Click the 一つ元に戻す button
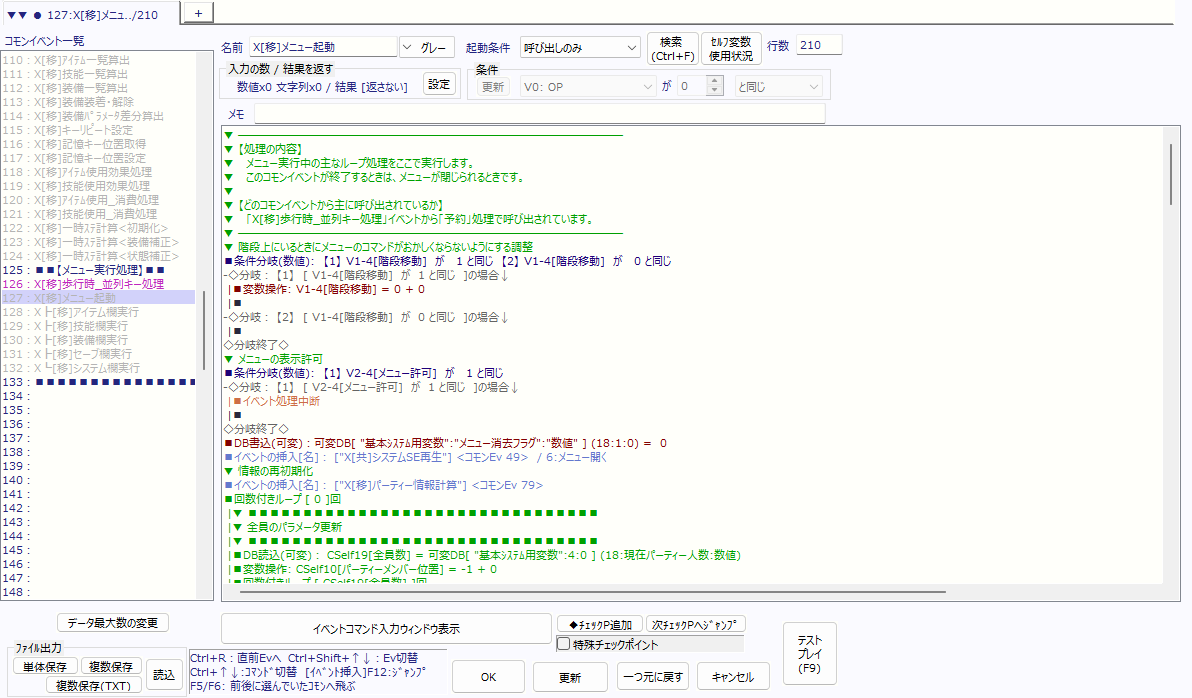1192x698 pixels. click(x=652, y=677)
